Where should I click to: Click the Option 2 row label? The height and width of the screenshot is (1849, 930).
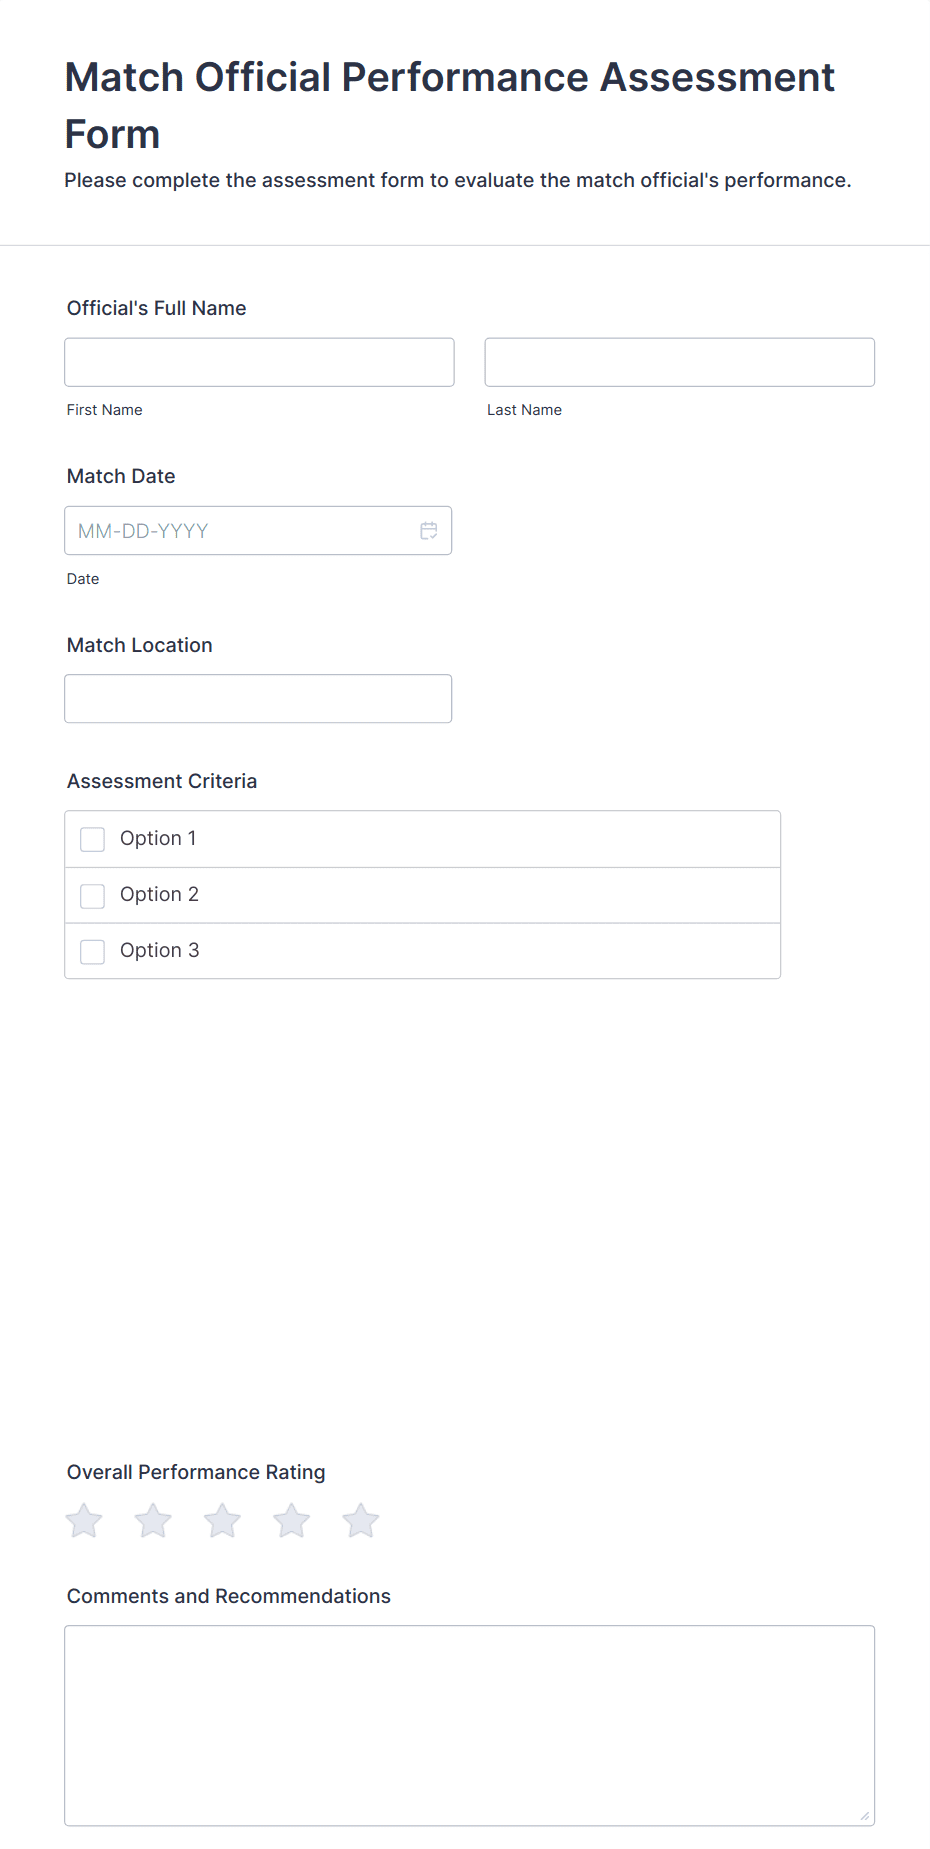tap(160, 894)
